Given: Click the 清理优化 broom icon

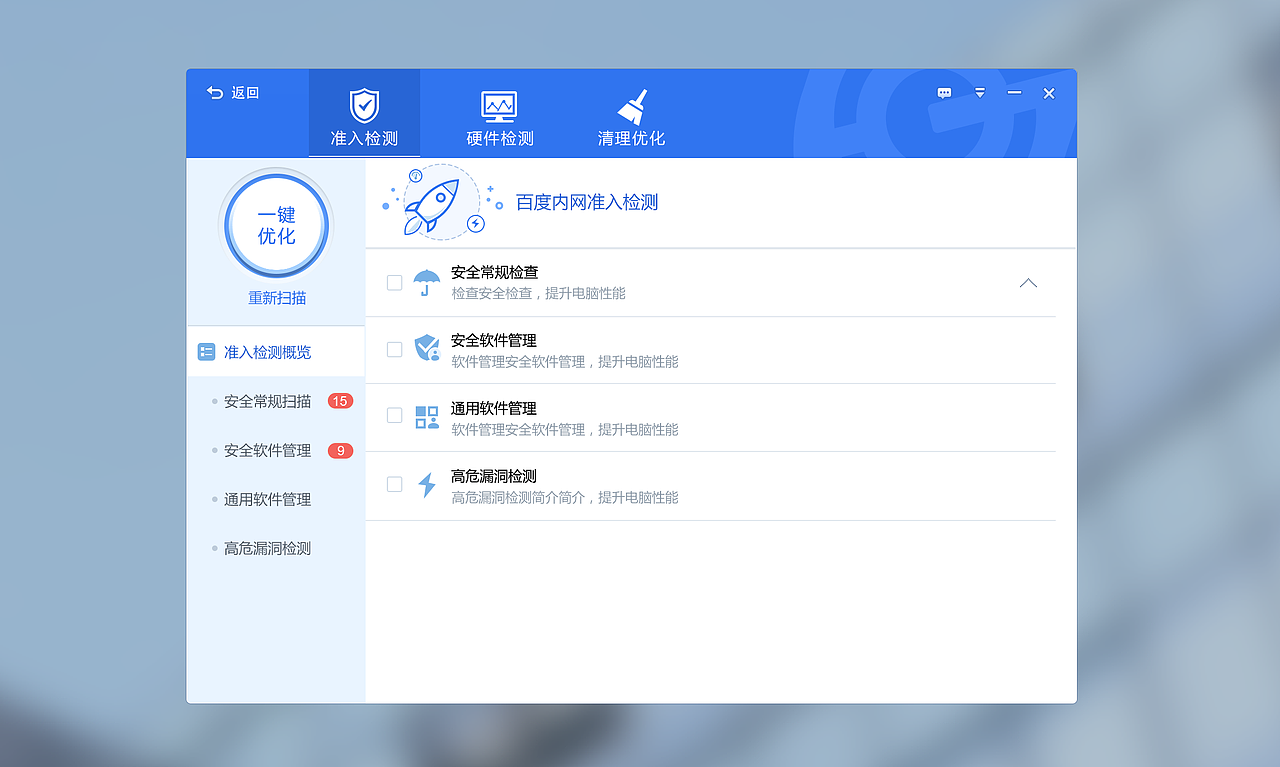Looking at the screenshot, I should (632, 107).
